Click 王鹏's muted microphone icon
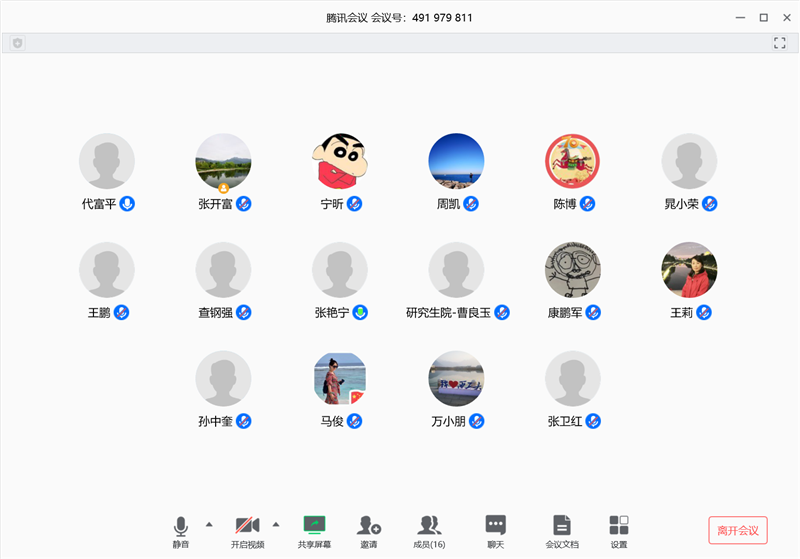800x559 pixels. [x=121, y=313]
